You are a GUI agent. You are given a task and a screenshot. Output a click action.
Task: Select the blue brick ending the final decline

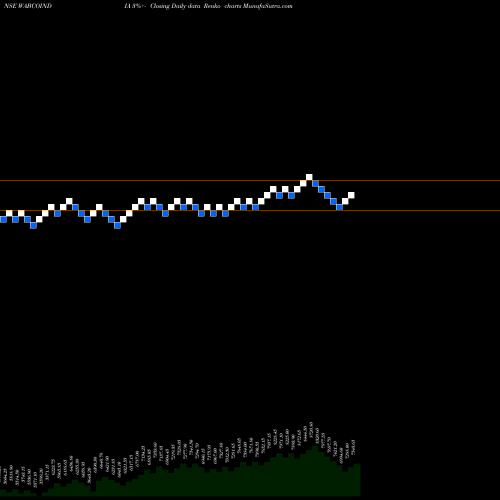point(339,207)
